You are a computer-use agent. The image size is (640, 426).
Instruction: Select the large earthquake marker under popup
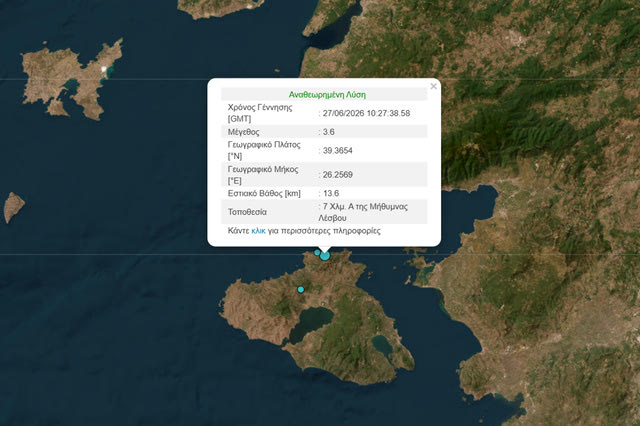click(x=324, y=256)
